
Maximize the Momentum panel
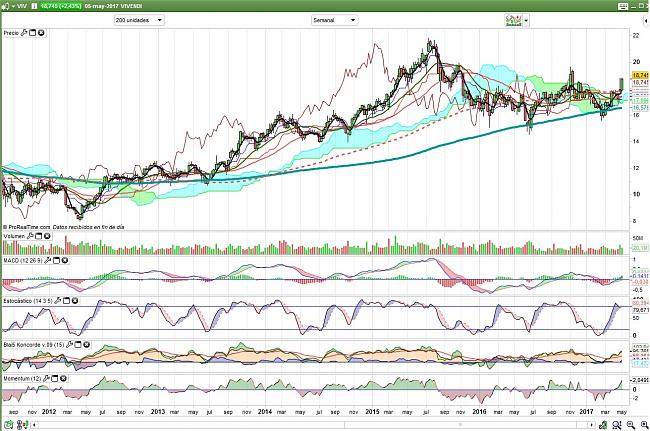55,378
